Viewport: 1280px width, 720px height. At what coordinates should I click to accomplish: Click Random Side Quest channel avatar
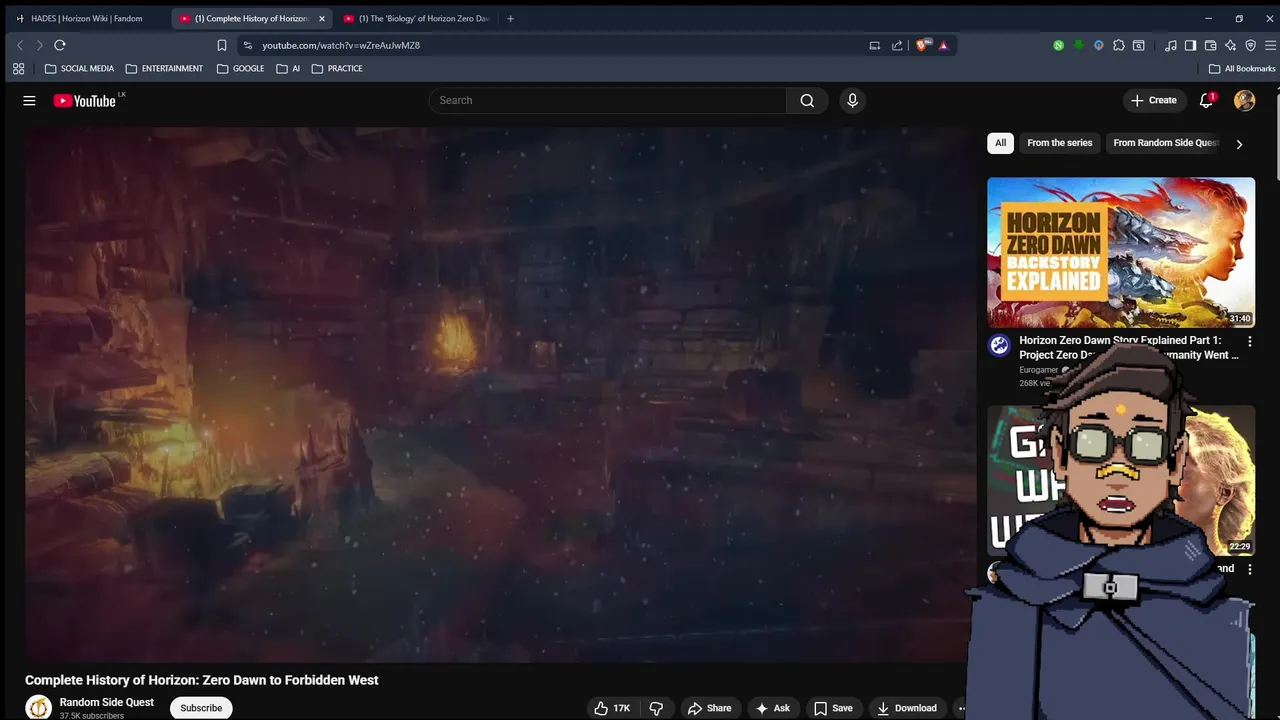[38, 707]
